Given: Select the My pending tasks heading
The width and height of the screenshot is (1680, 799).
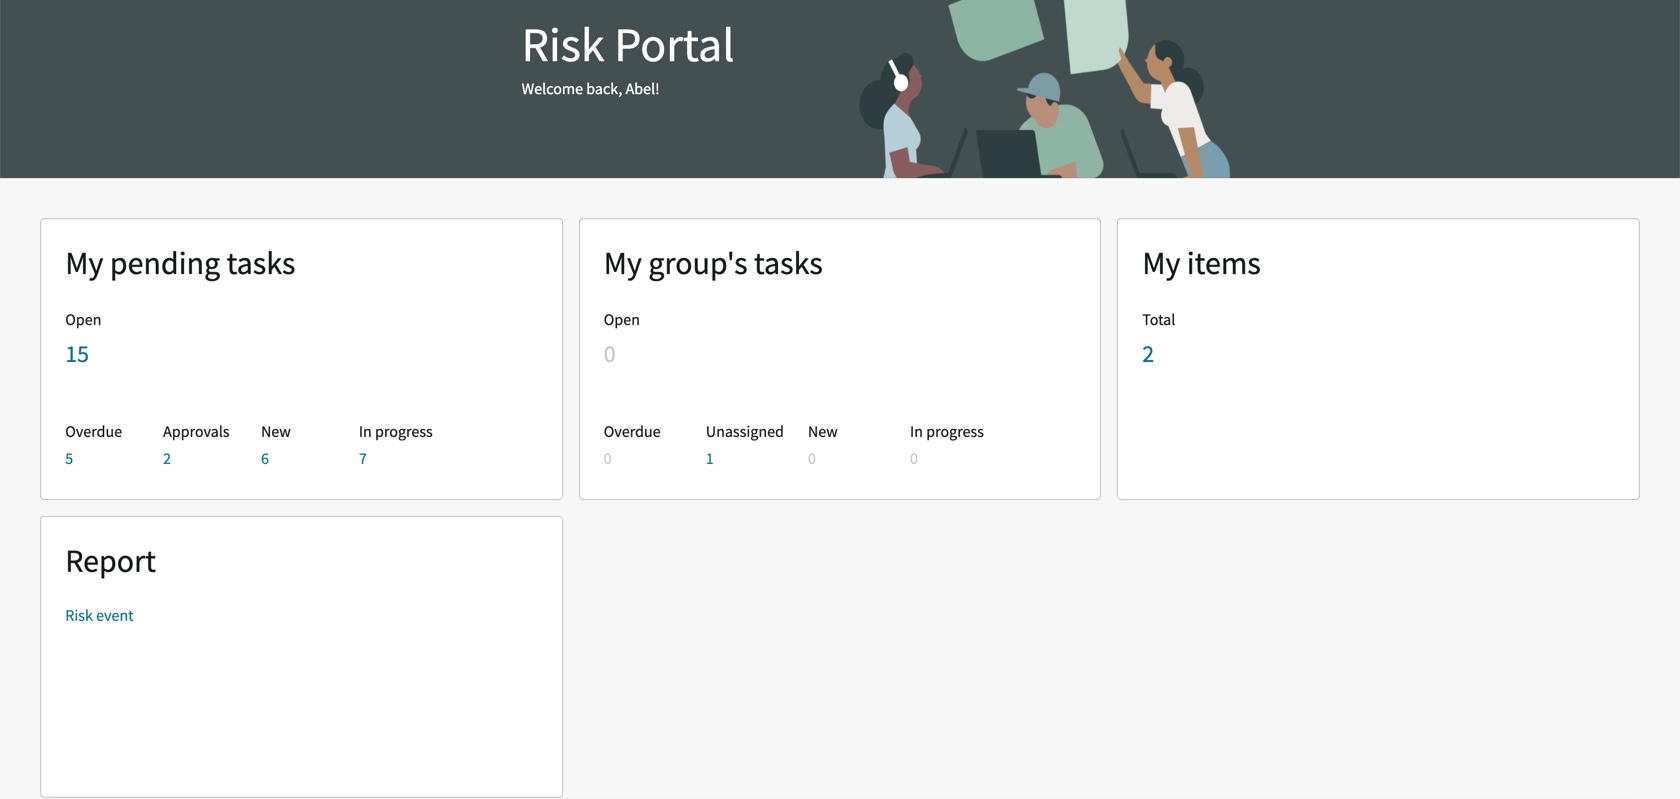Looking at the screenshot, I should (180, 264).
